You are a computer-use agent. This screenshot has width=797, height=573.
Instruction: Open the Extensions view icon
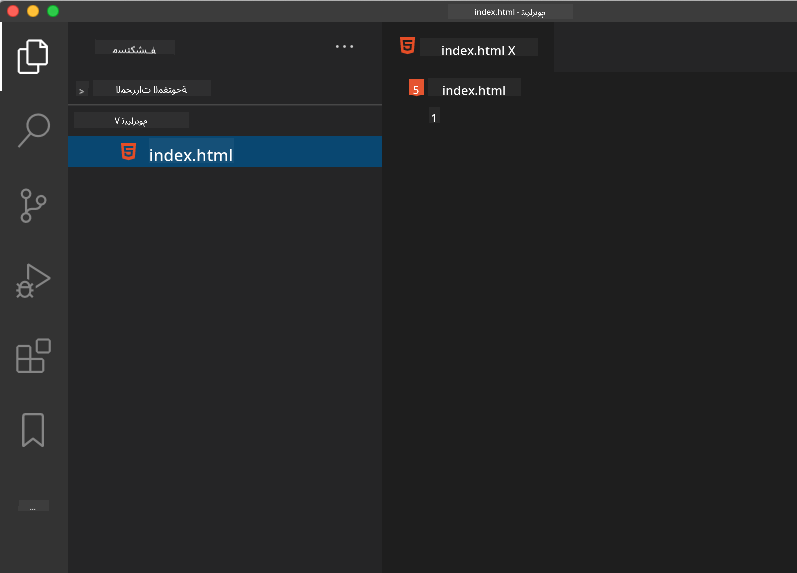33,356
